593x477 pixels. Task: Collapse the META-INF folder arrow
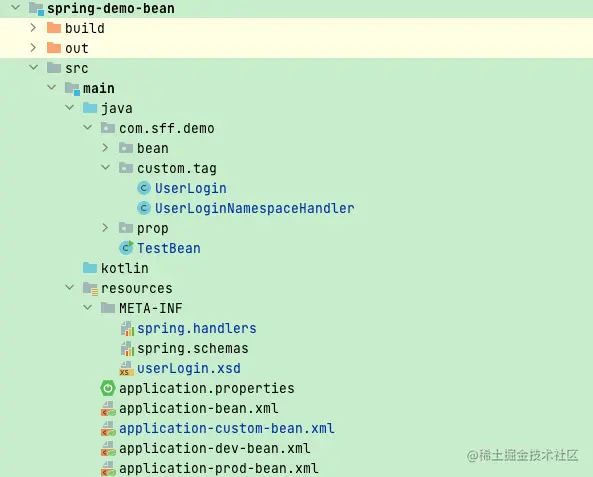coord(87,308)
